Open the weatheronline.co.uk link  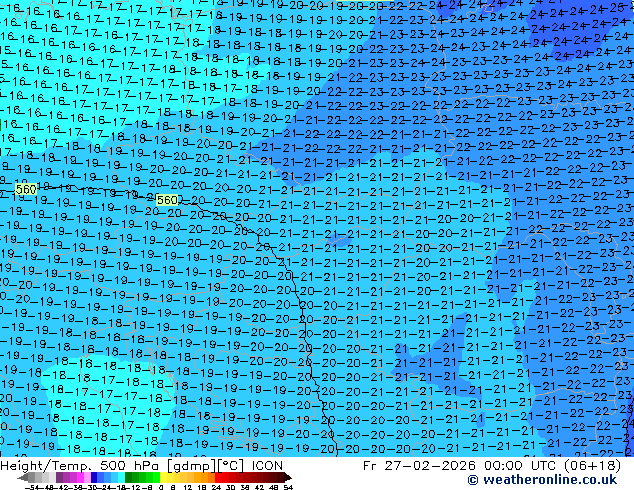[x=542, y=480]
